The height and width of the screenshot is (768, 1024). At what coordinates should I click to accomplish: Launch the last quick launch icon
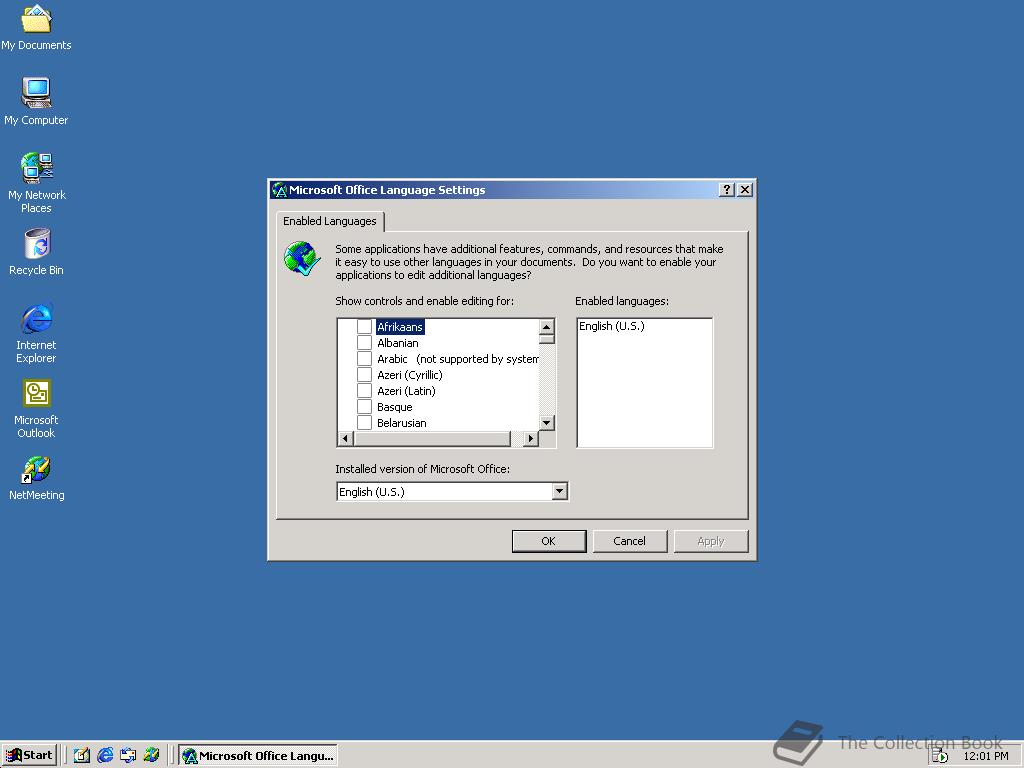click(151, 755)
